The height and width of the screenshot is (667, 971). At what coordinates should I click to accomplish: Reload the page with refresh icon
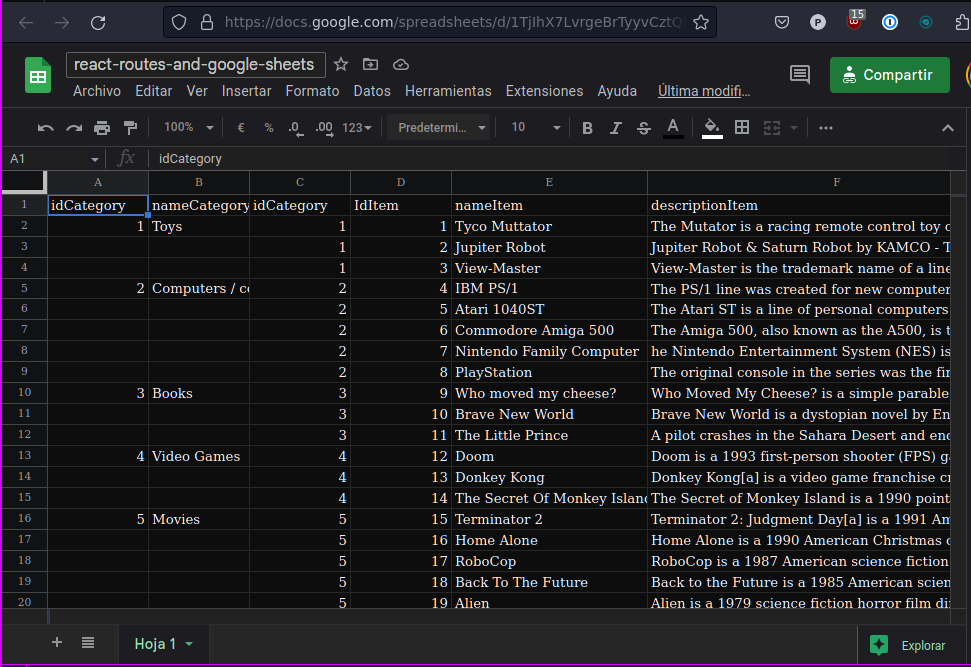[x=98, y=23]
